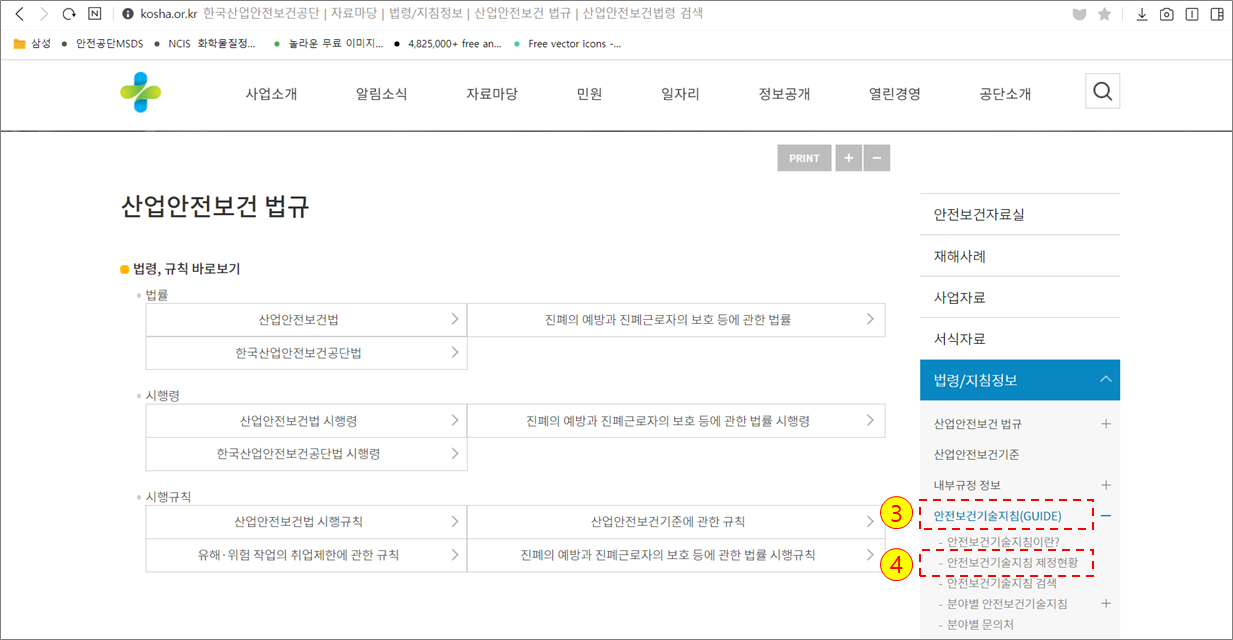Open 안전보건기술지침 제정현황 submenu item
This screenshot has height=640, width=1233.
1012,563
